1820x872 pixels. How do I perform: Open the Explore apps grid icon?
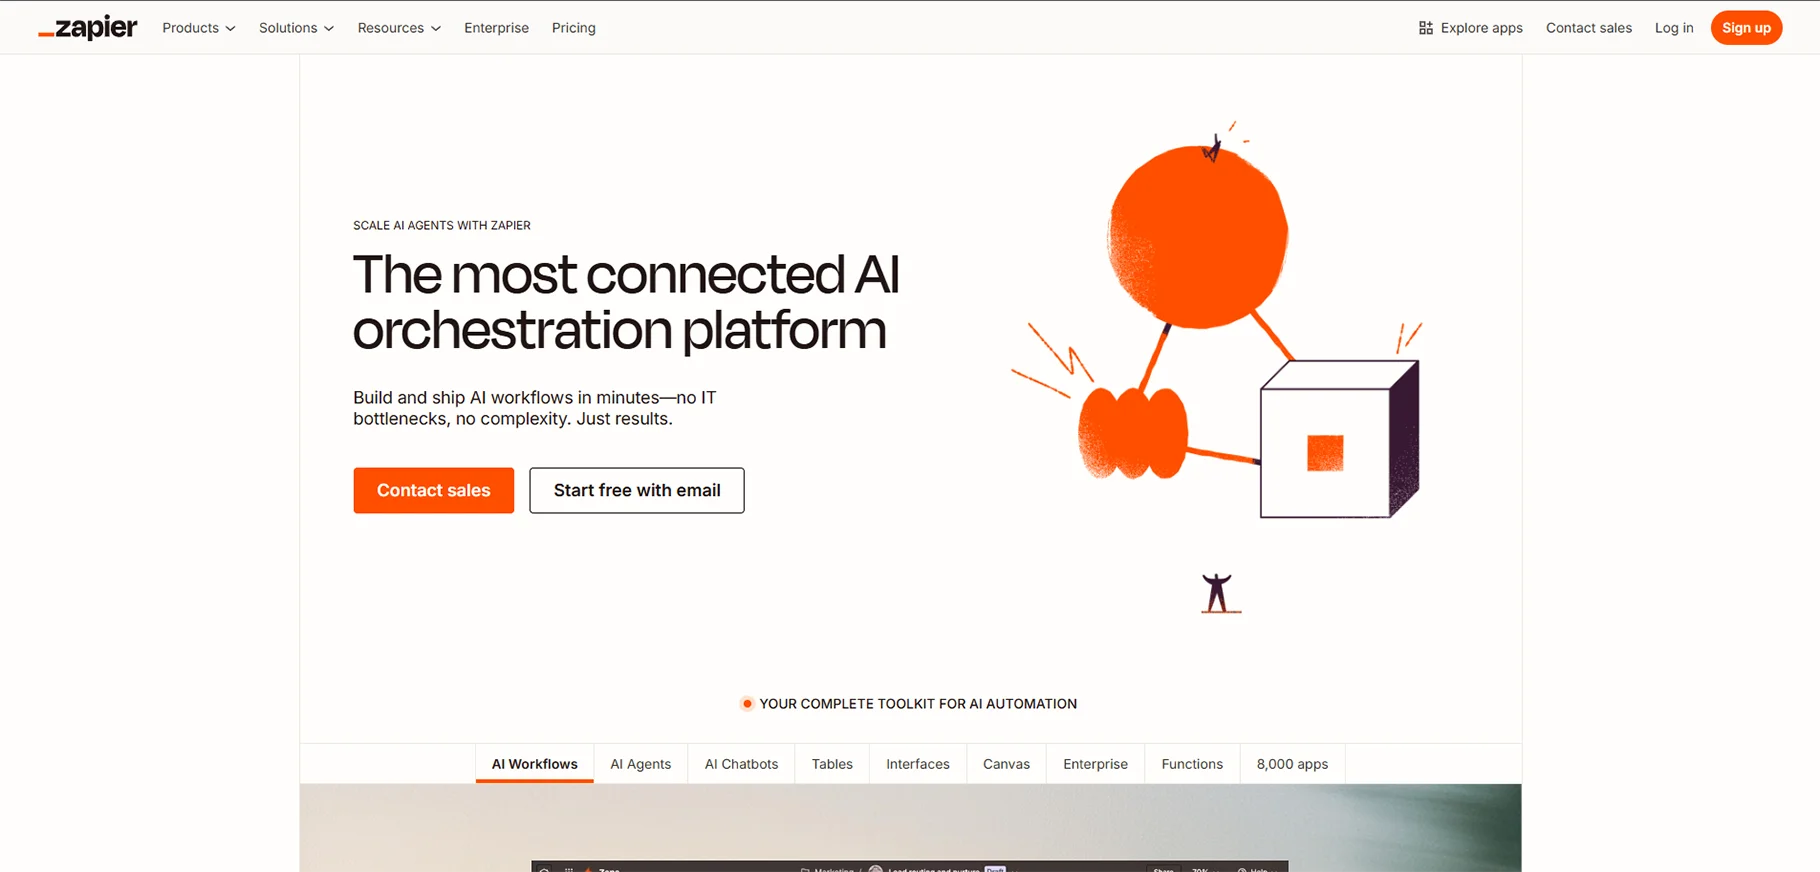click(x=1426, y=28)
